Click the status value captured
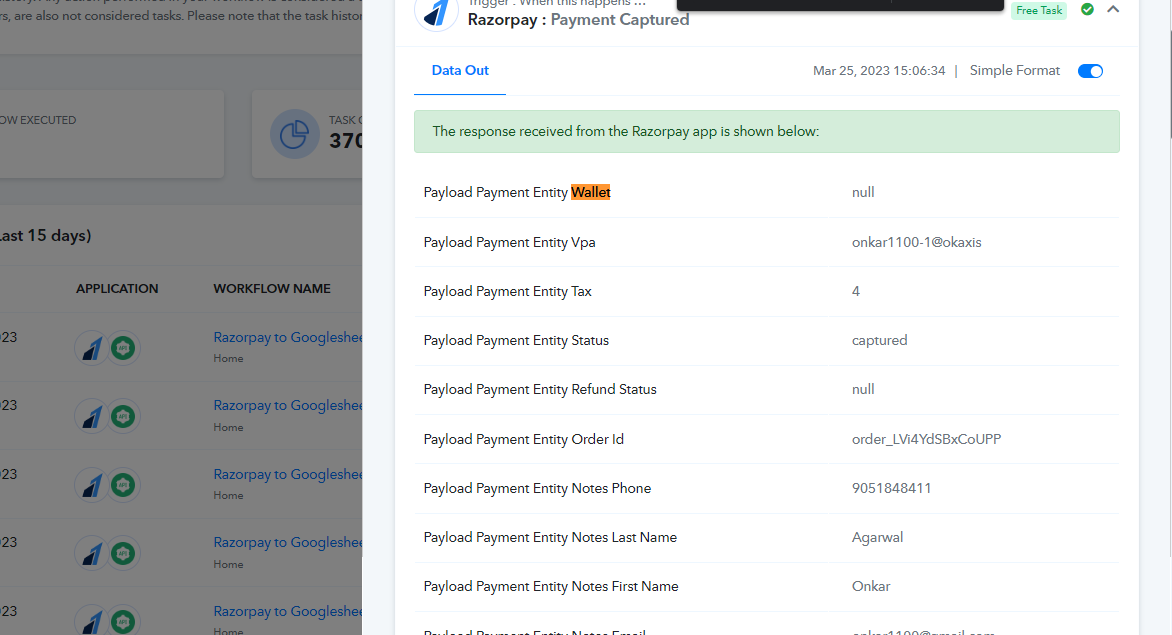 [x=879, y=341]
